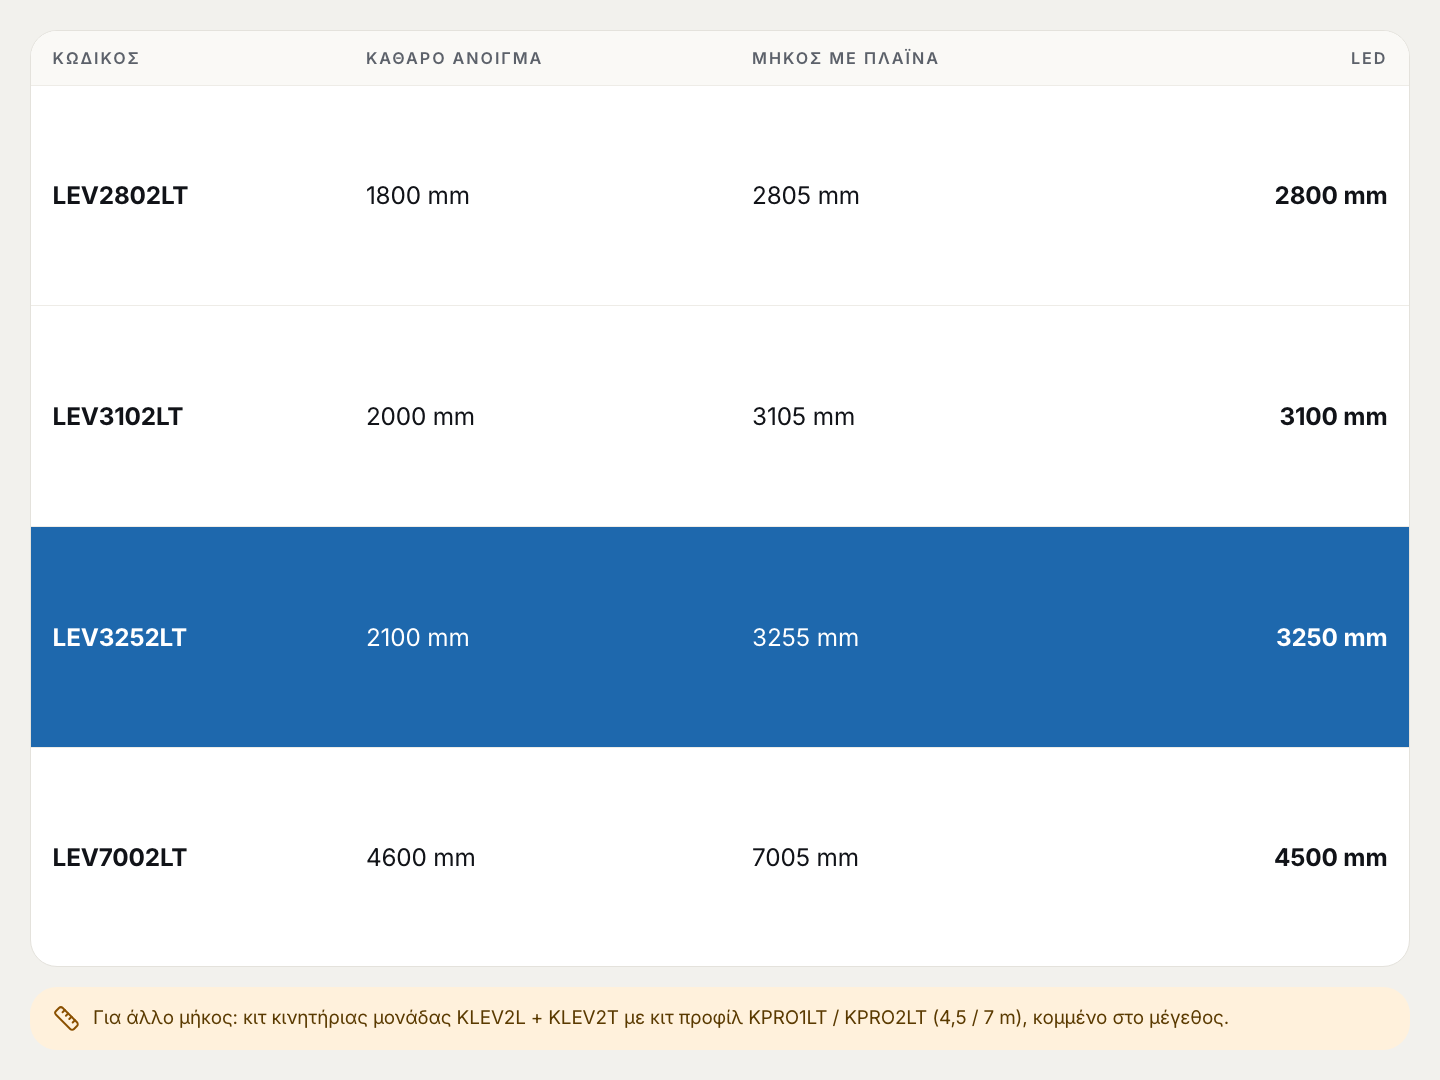Click the 3105 mm length value
Viewport: 1440px width, 1080px height.
(x=804, y=417)
